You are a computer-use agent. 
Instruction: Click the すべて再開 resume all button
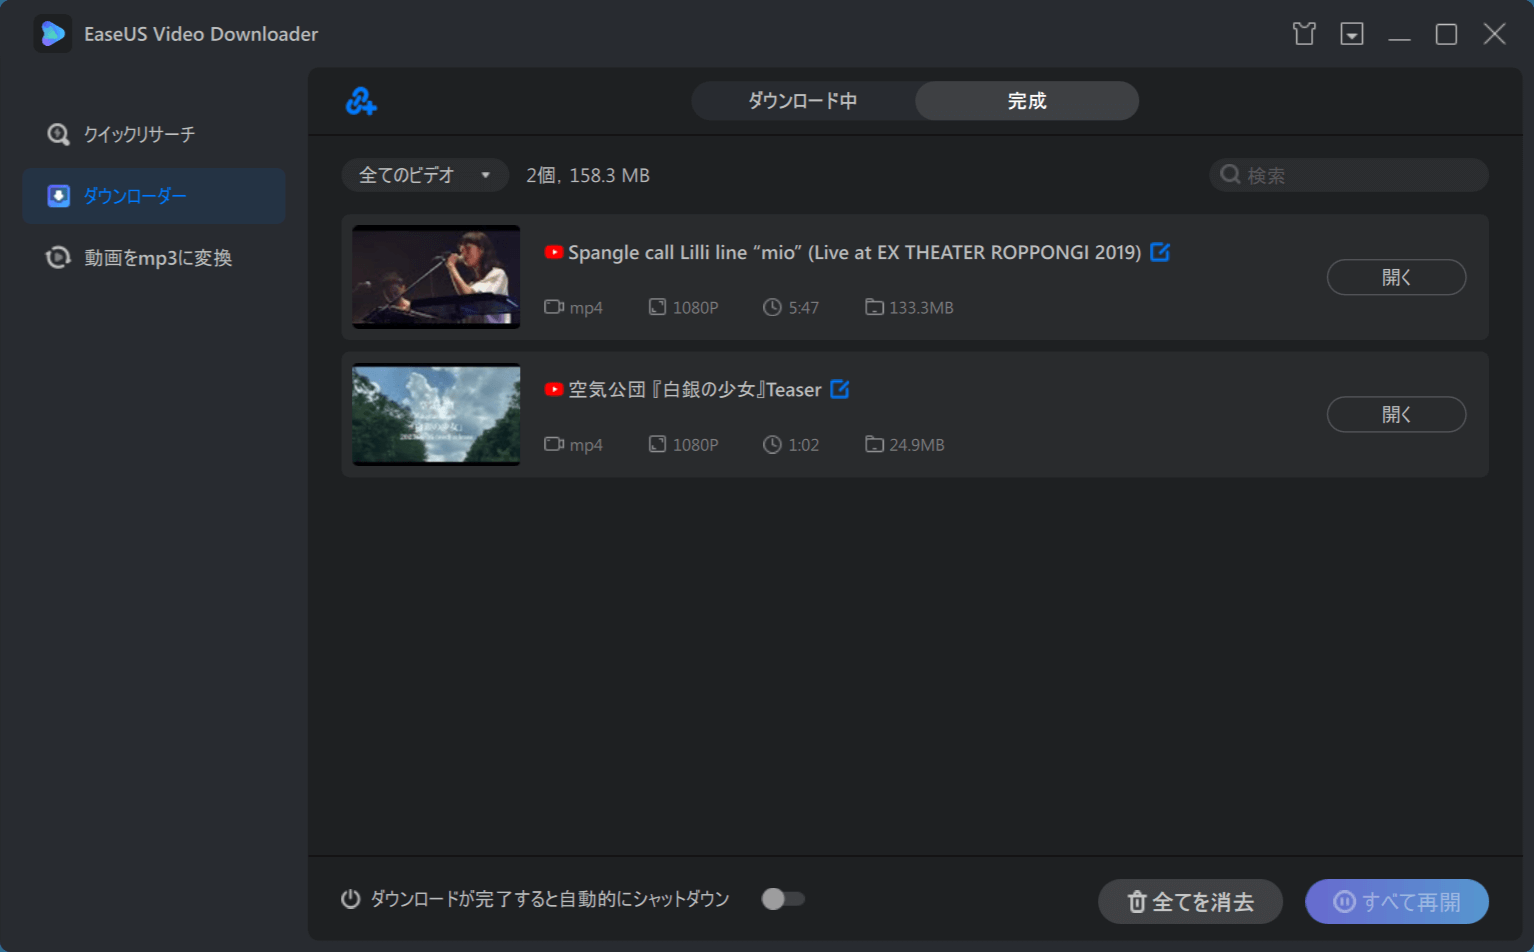[x=1397, y=902]
